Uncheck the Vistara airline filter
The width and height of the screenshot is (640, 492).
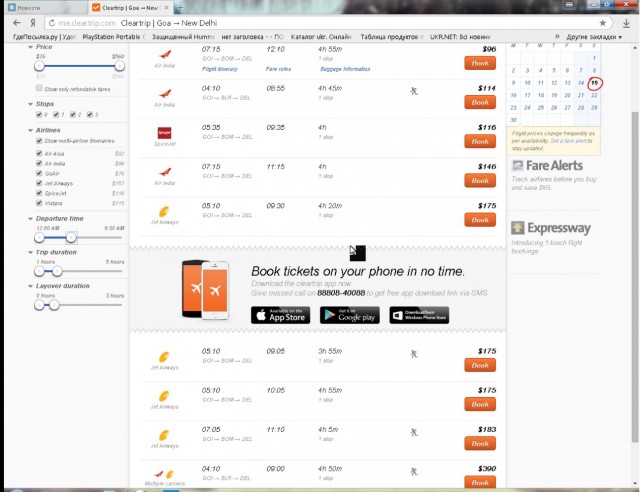click(39, 203)
